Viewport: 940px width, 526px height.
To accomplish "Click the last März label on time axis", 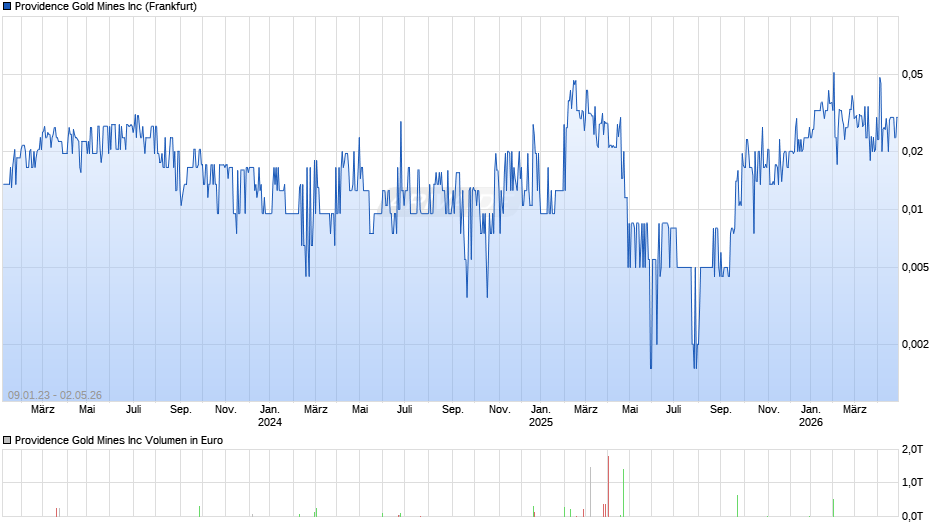I will [x=855, y=410].
